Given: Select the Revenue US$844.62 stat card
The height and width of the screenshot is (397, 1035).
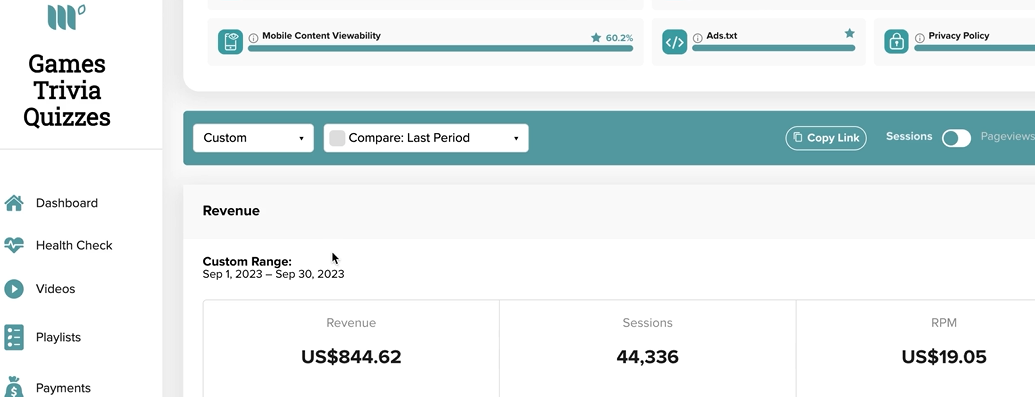Looking at the screenshot, I should pos(351,348).
